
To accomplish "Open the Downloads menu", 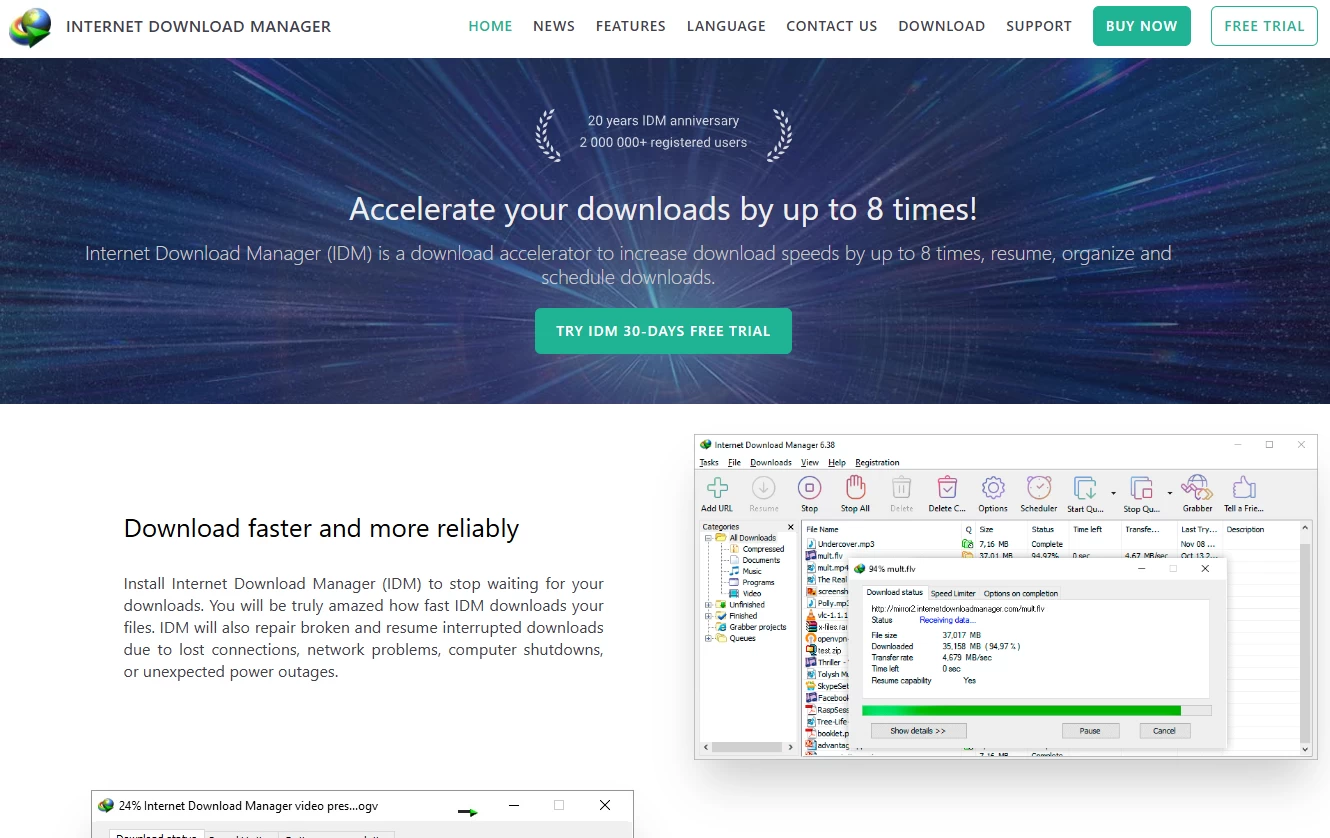I will pos(770,462).
